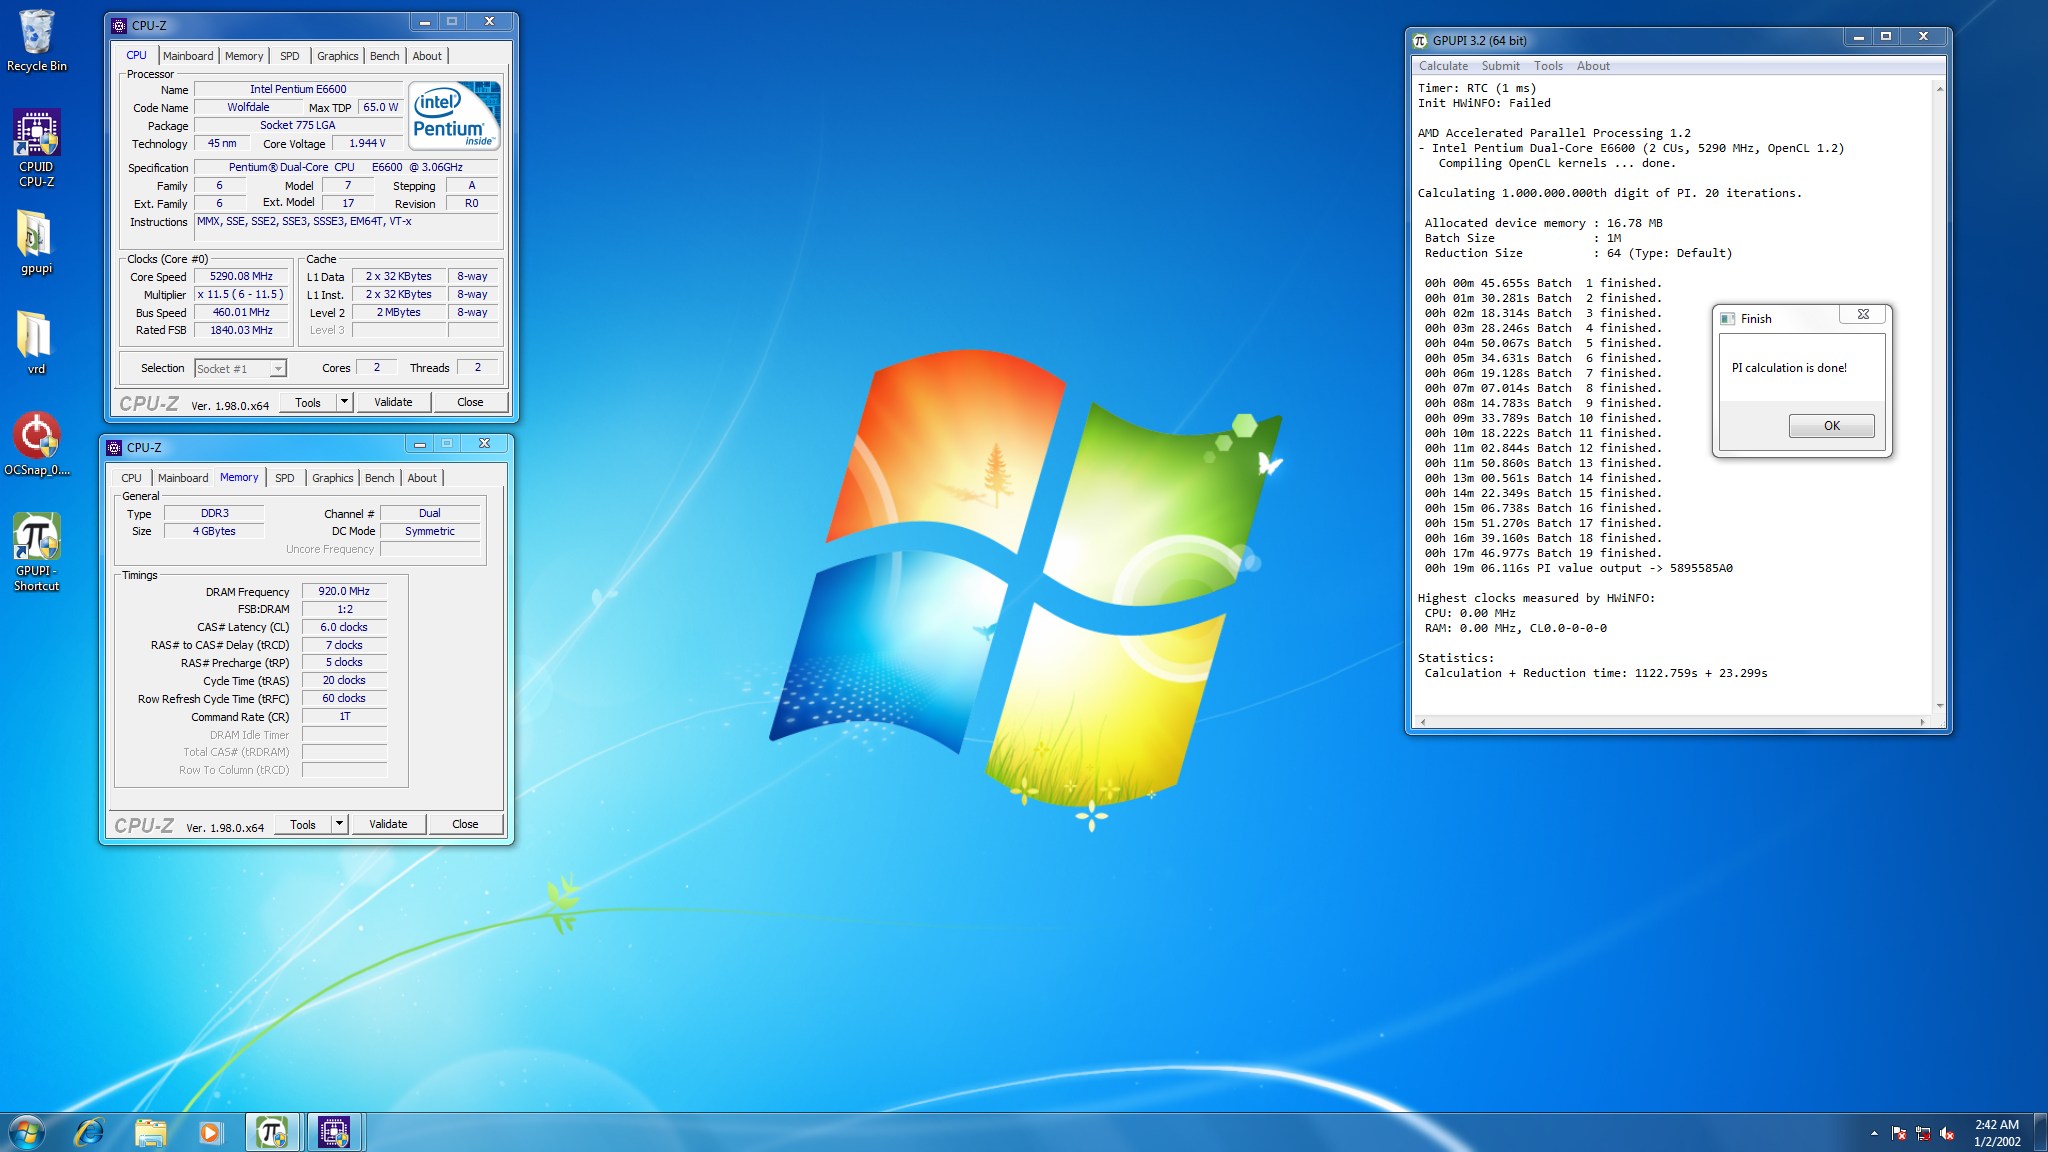Click the bottom CPU-Z window title icon
2048x1152 pixels.
point(114,447)
